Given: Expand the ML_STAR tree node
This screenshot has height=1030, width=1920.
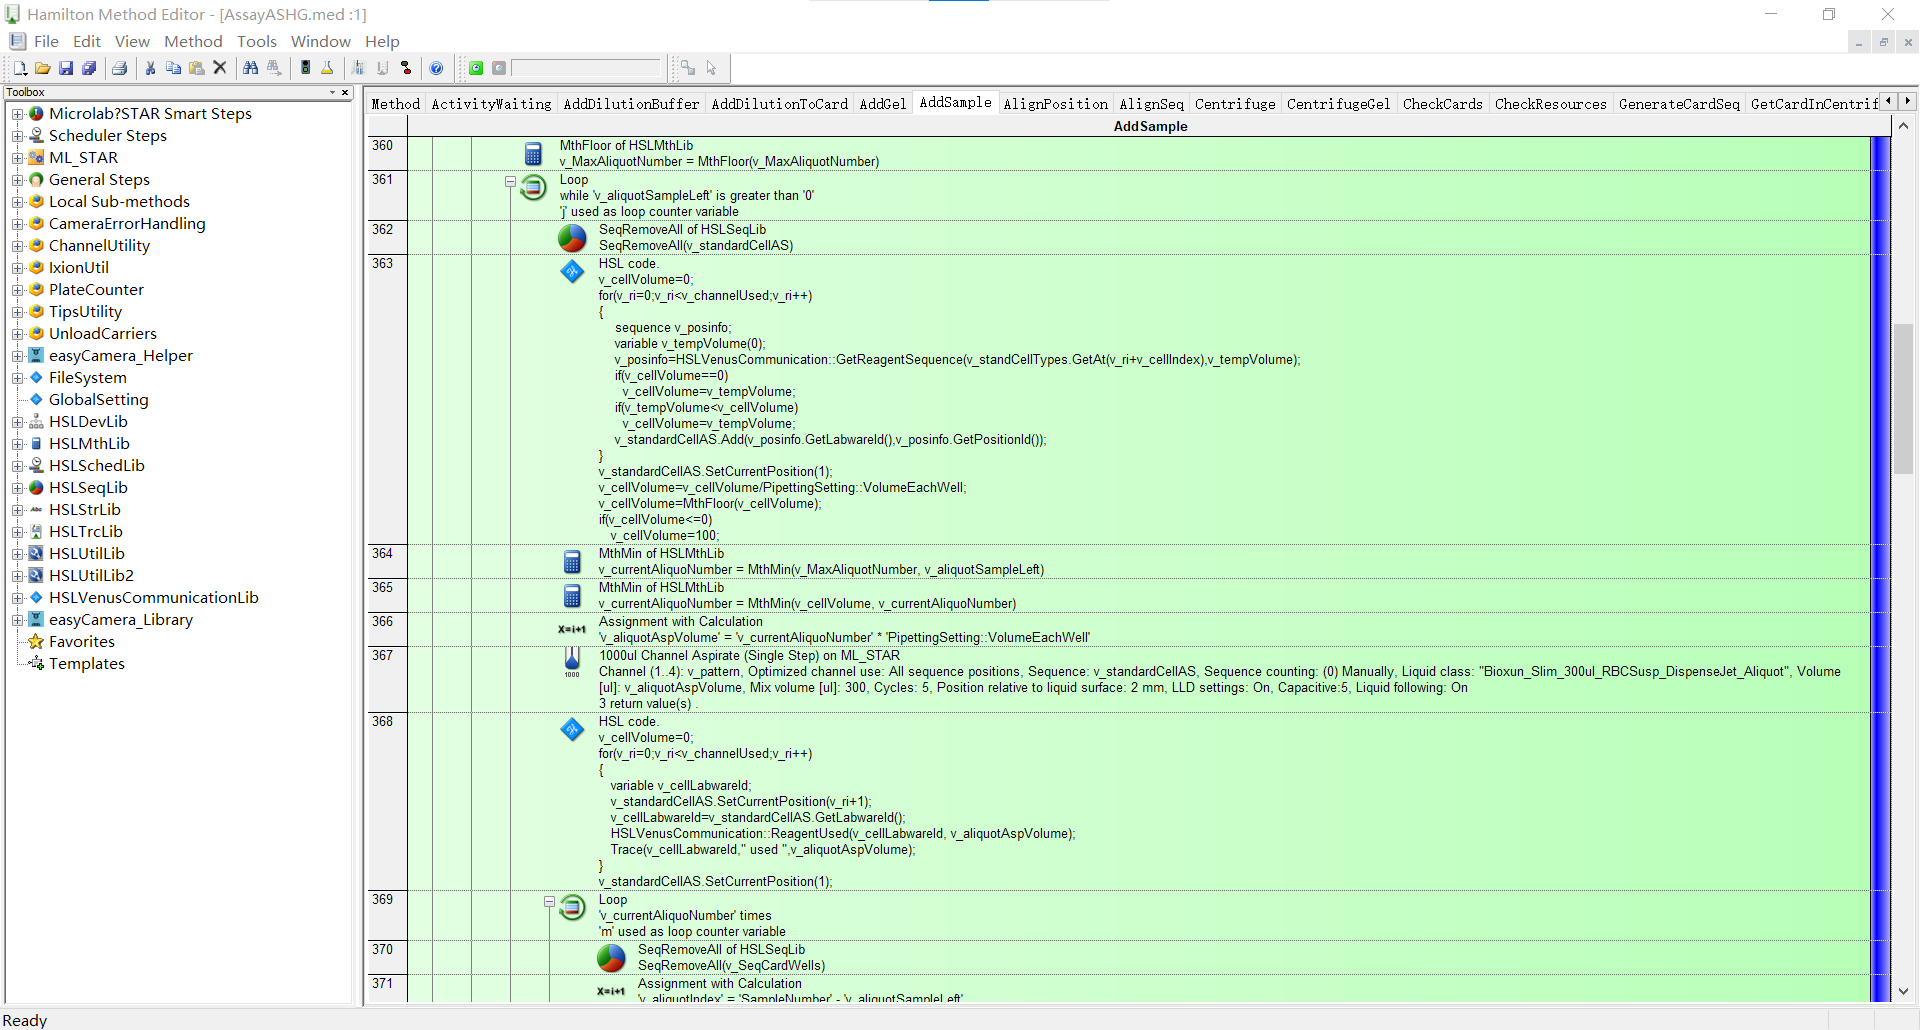Looking at the screenshot, I should pyautogui.click(x=17, y=158).
